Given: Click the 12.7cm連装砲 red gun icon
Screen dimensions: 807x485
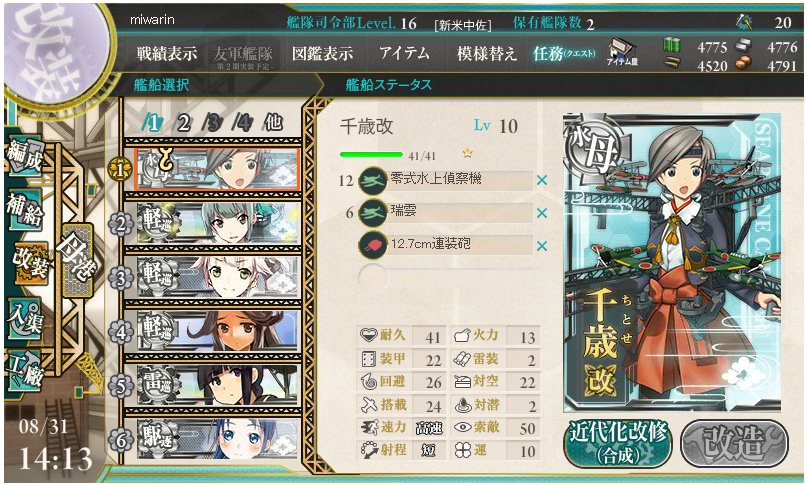Looking at the screenshot, I should (x=373, y=246).
